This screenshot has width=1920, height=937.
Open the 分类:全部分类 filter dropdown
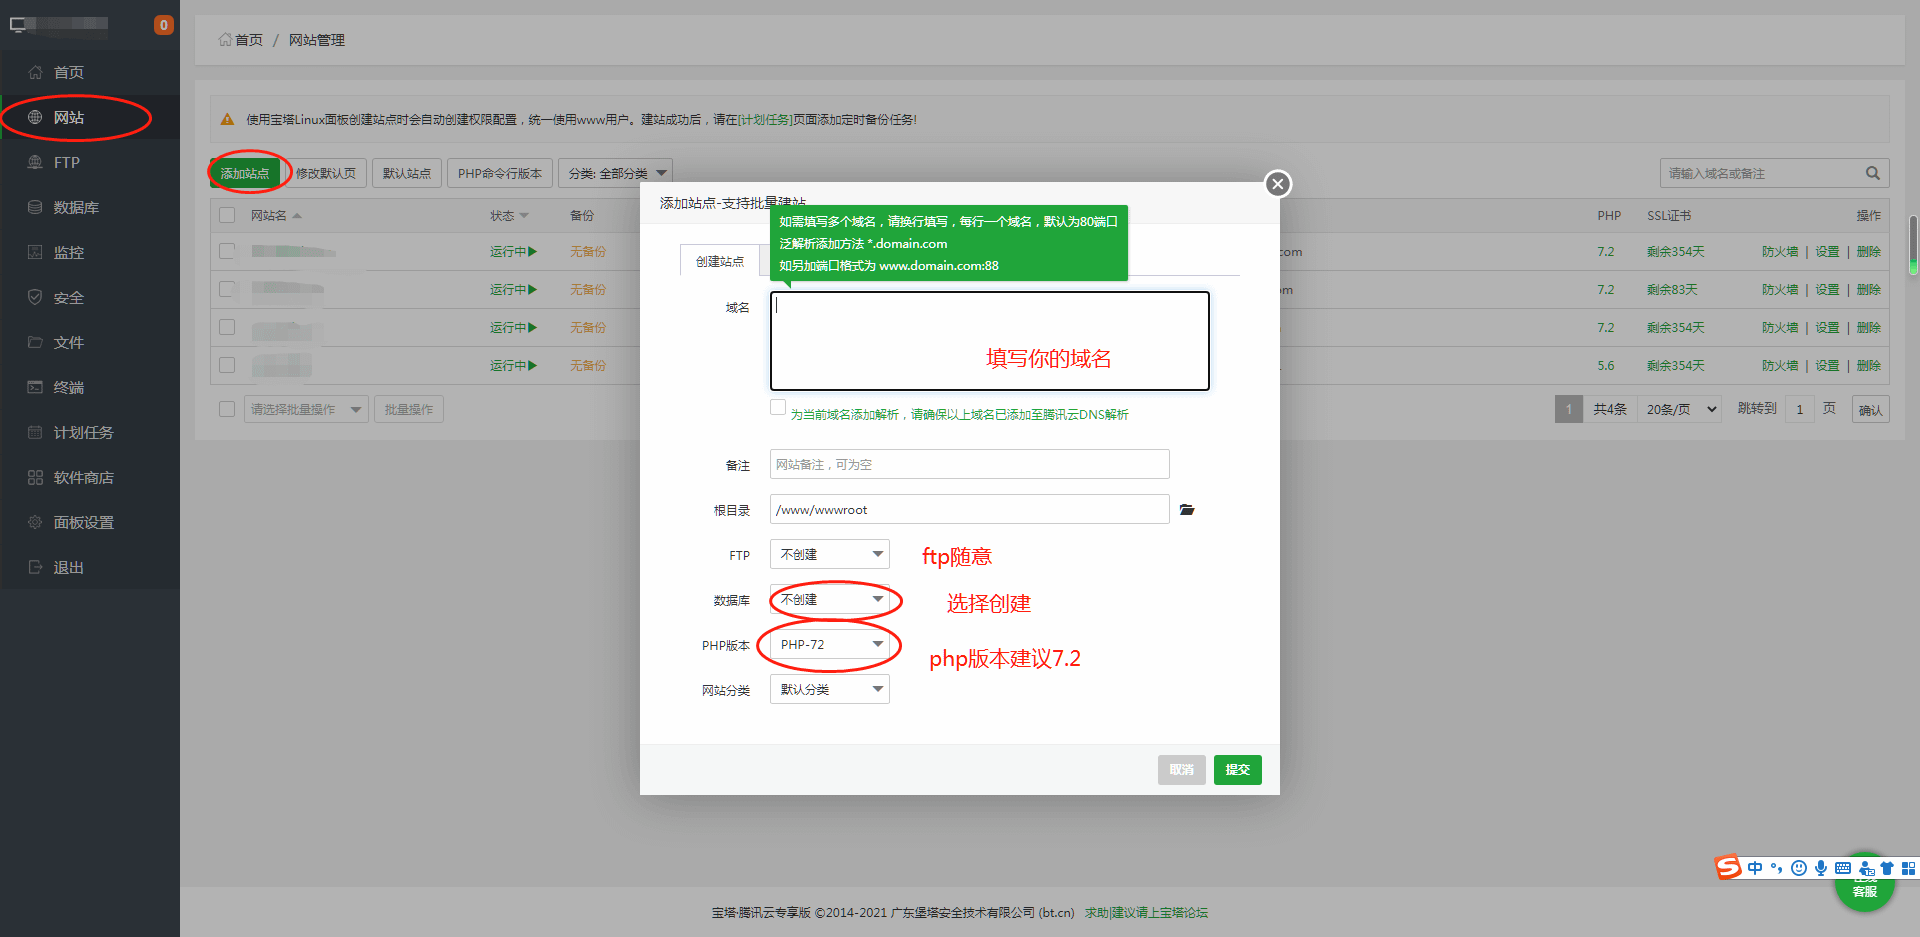click(615, 172)
